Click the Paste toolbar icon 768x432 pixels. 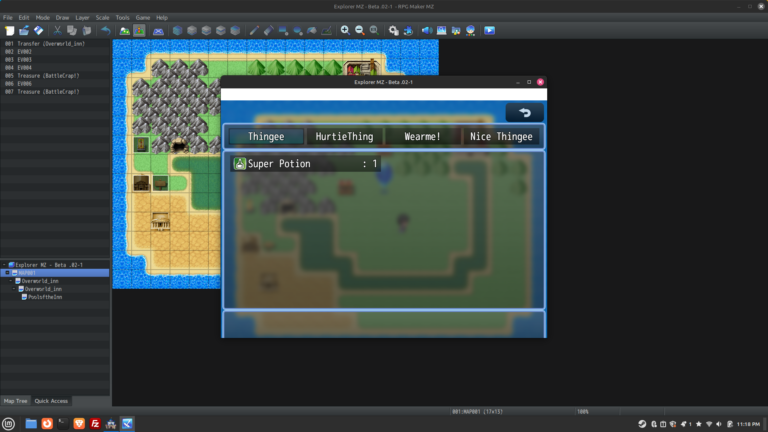[87, 30]
